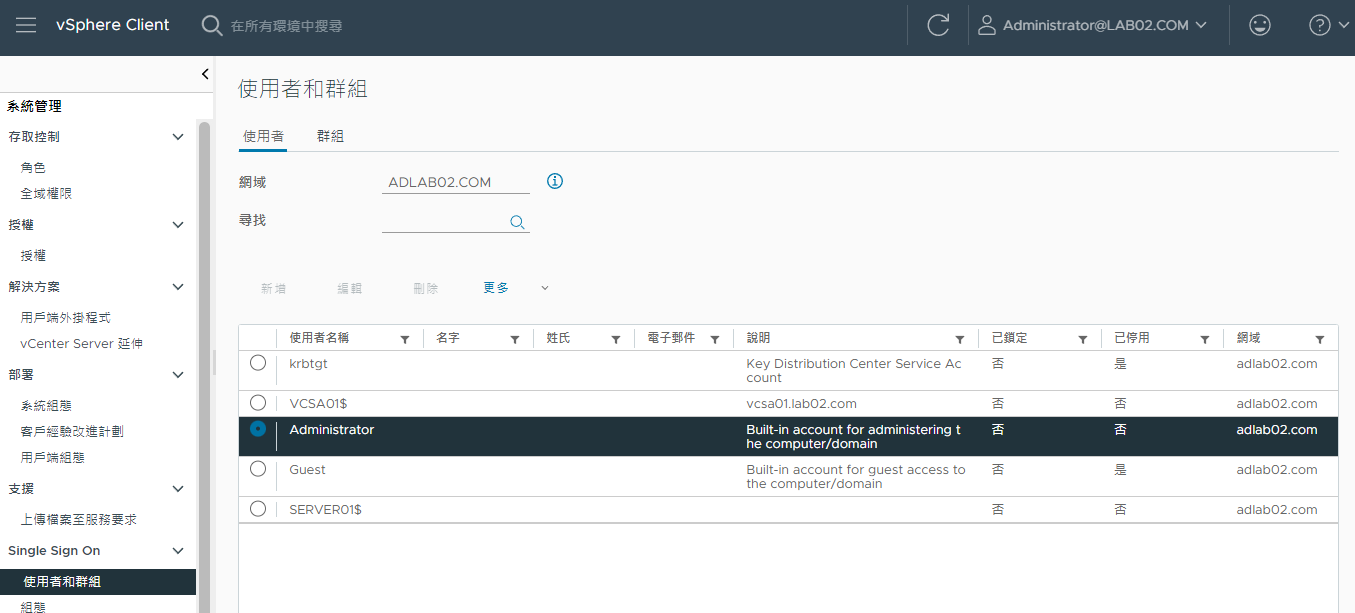Viewport: 1355px width, 613px height.
Task: Select the krbtgt user radio button
Action: (258, 363)
